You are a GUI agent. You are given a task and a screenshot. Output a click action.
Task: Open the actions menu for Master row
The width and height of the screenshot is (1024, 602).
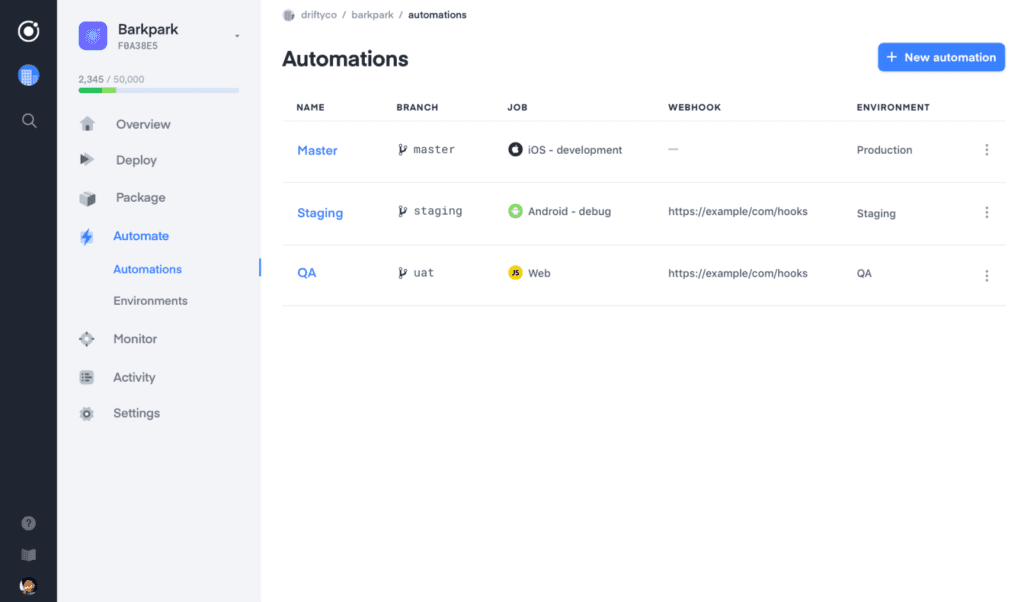[987, 150]
